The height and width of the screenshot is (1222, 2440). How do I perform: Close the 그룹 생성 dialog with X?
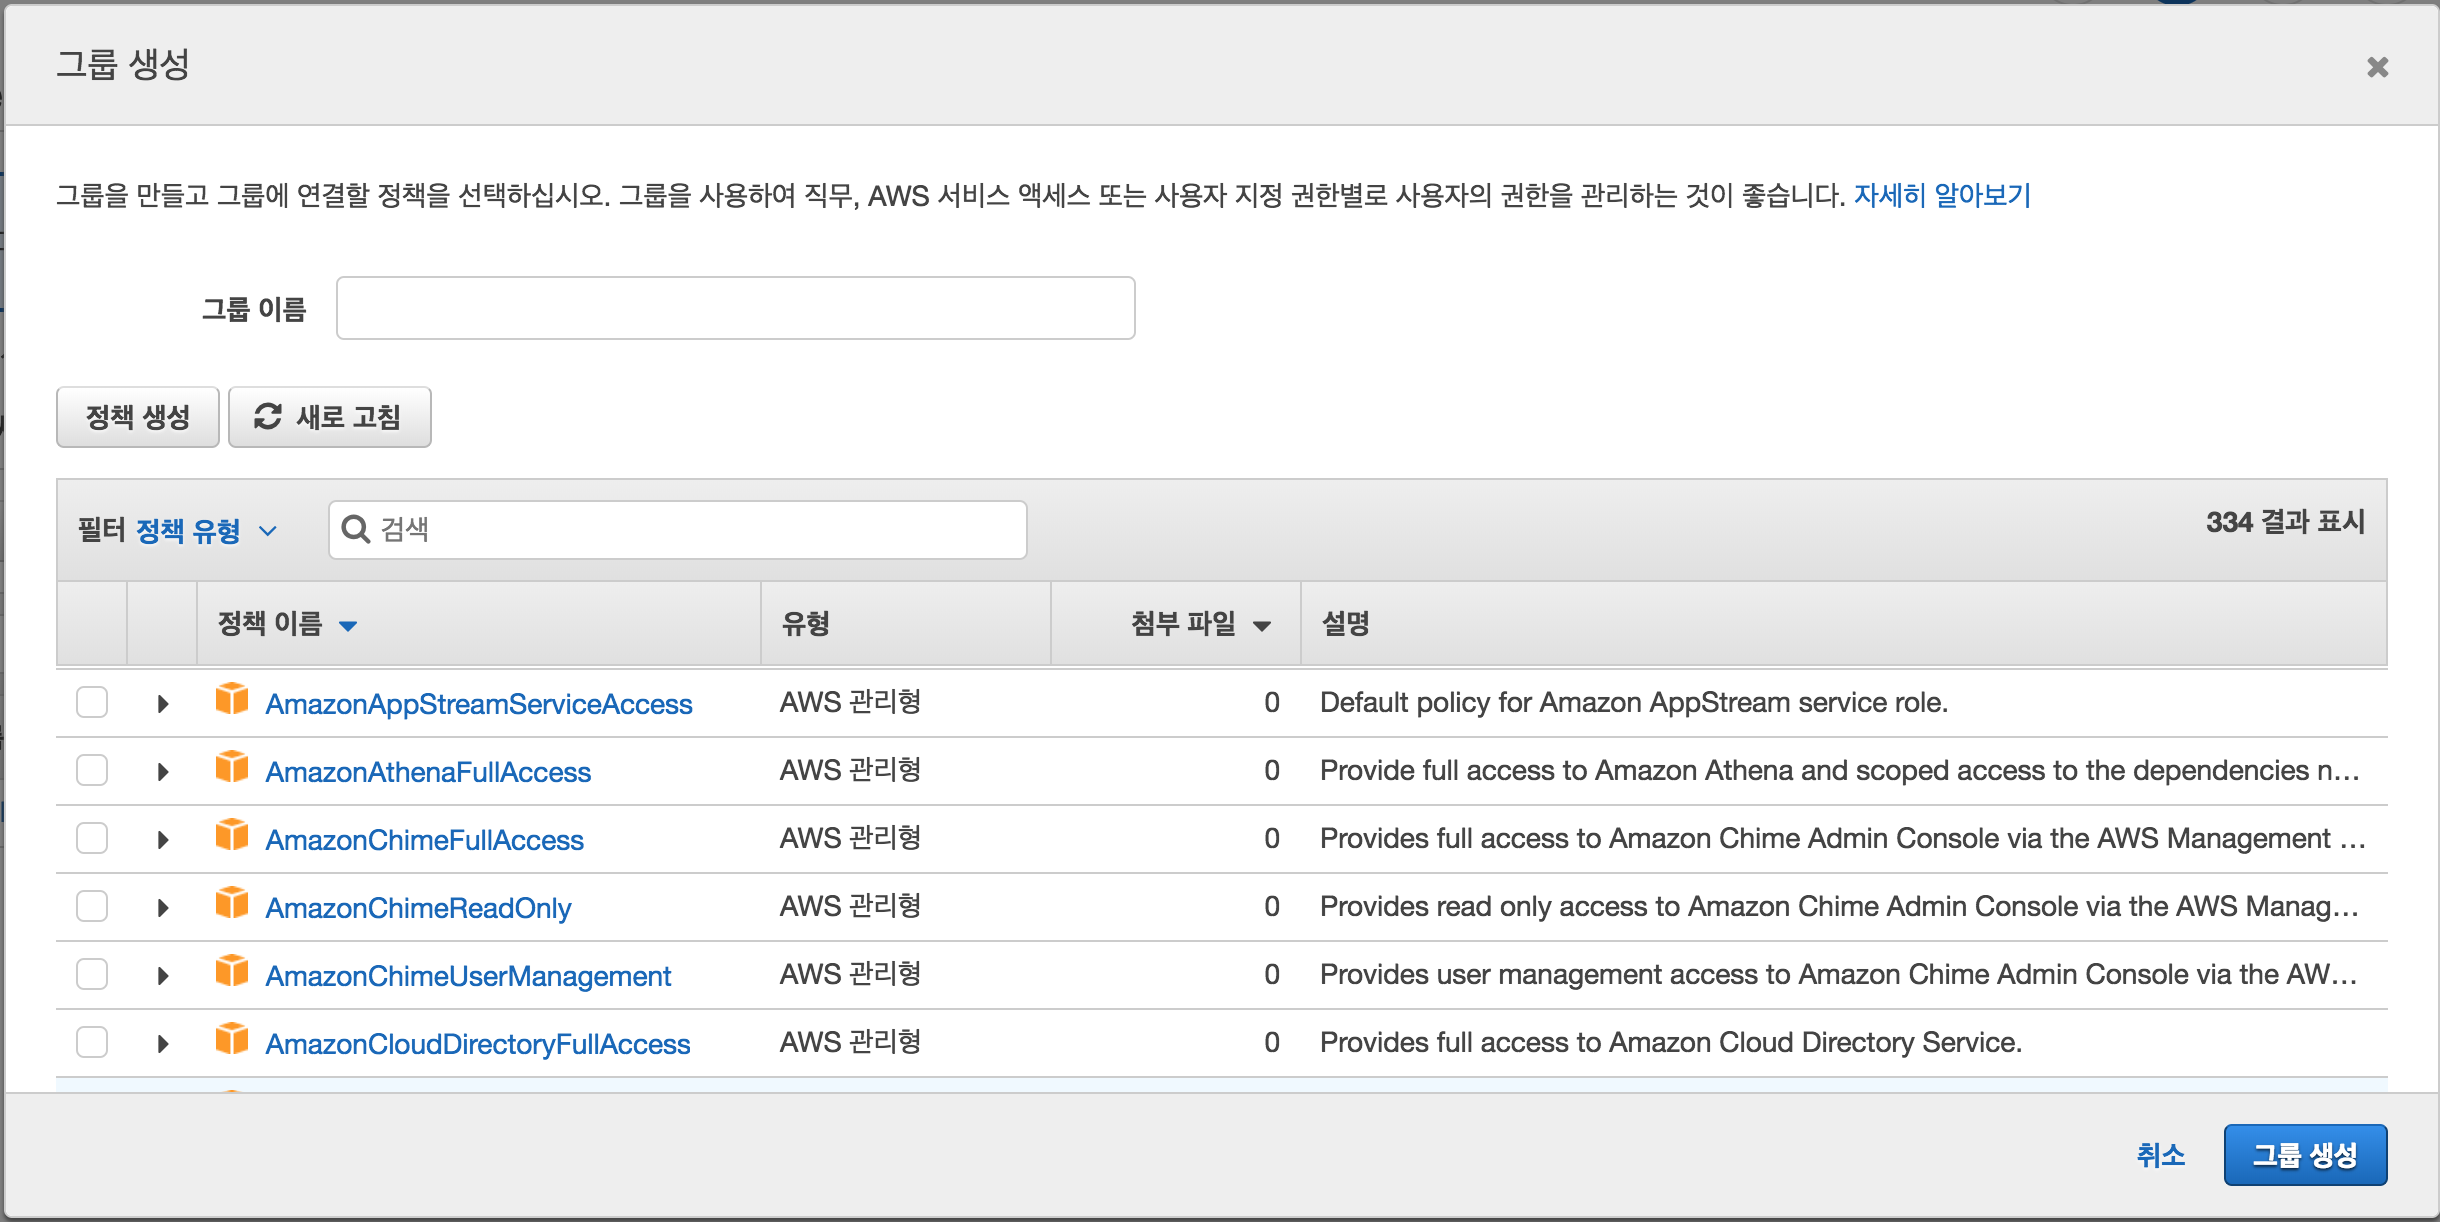[2377, 67]
